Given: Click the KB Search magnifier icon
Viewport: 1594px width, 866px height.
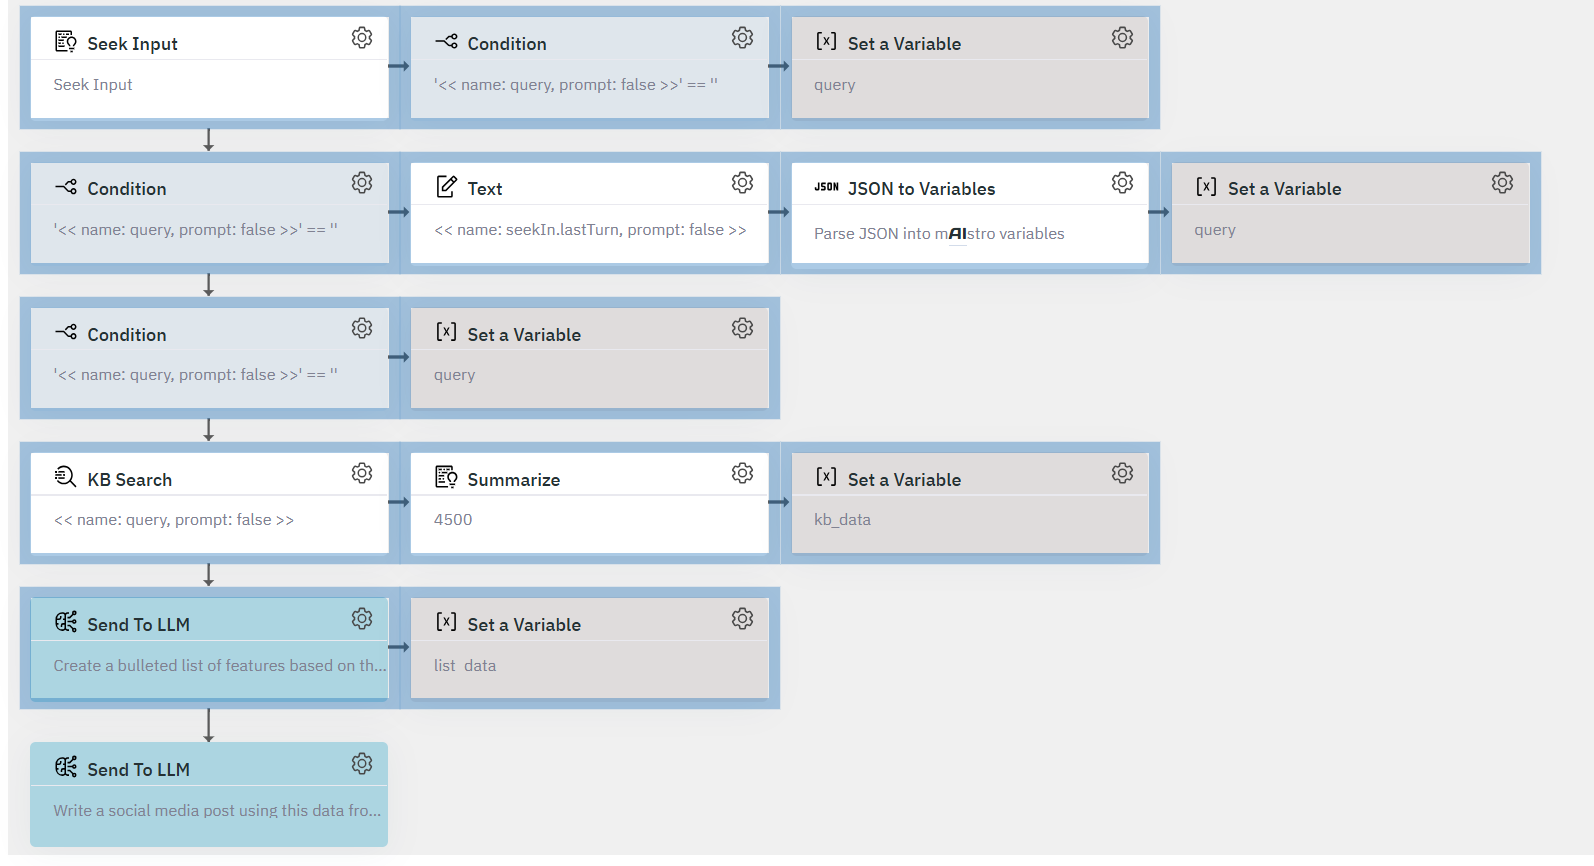Looking at the screenshot, I should [x=65, y=477].
